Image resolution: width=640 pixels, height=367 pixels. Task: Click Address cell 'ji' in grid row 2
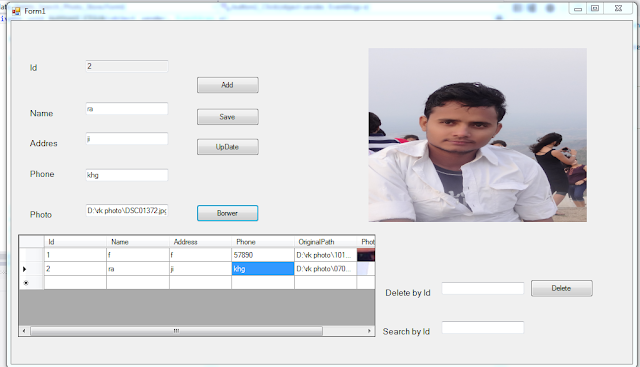(x=200, y=269)
